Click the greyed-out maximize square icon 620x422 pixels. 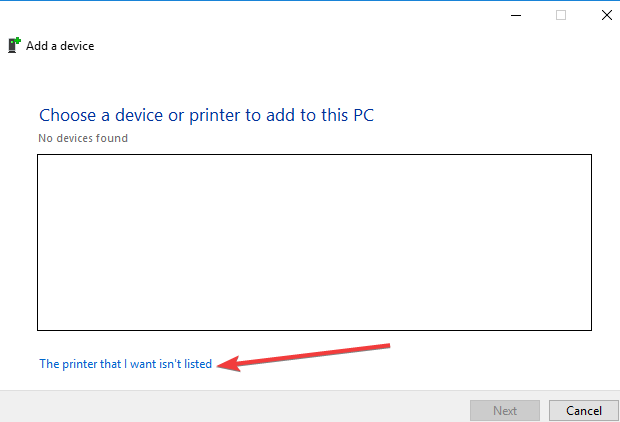tap(561, 15)
